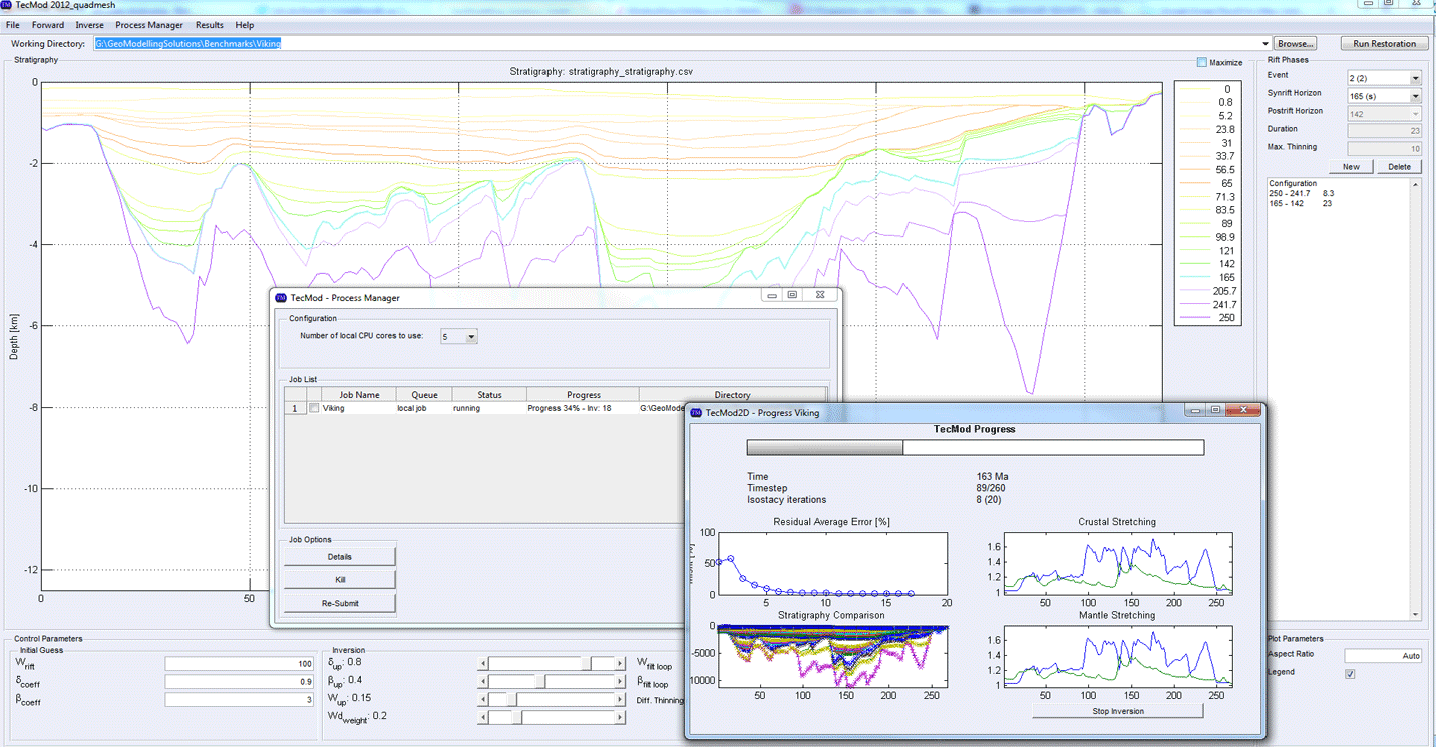Click the Aspect Ratio input field

point(1382,656)
